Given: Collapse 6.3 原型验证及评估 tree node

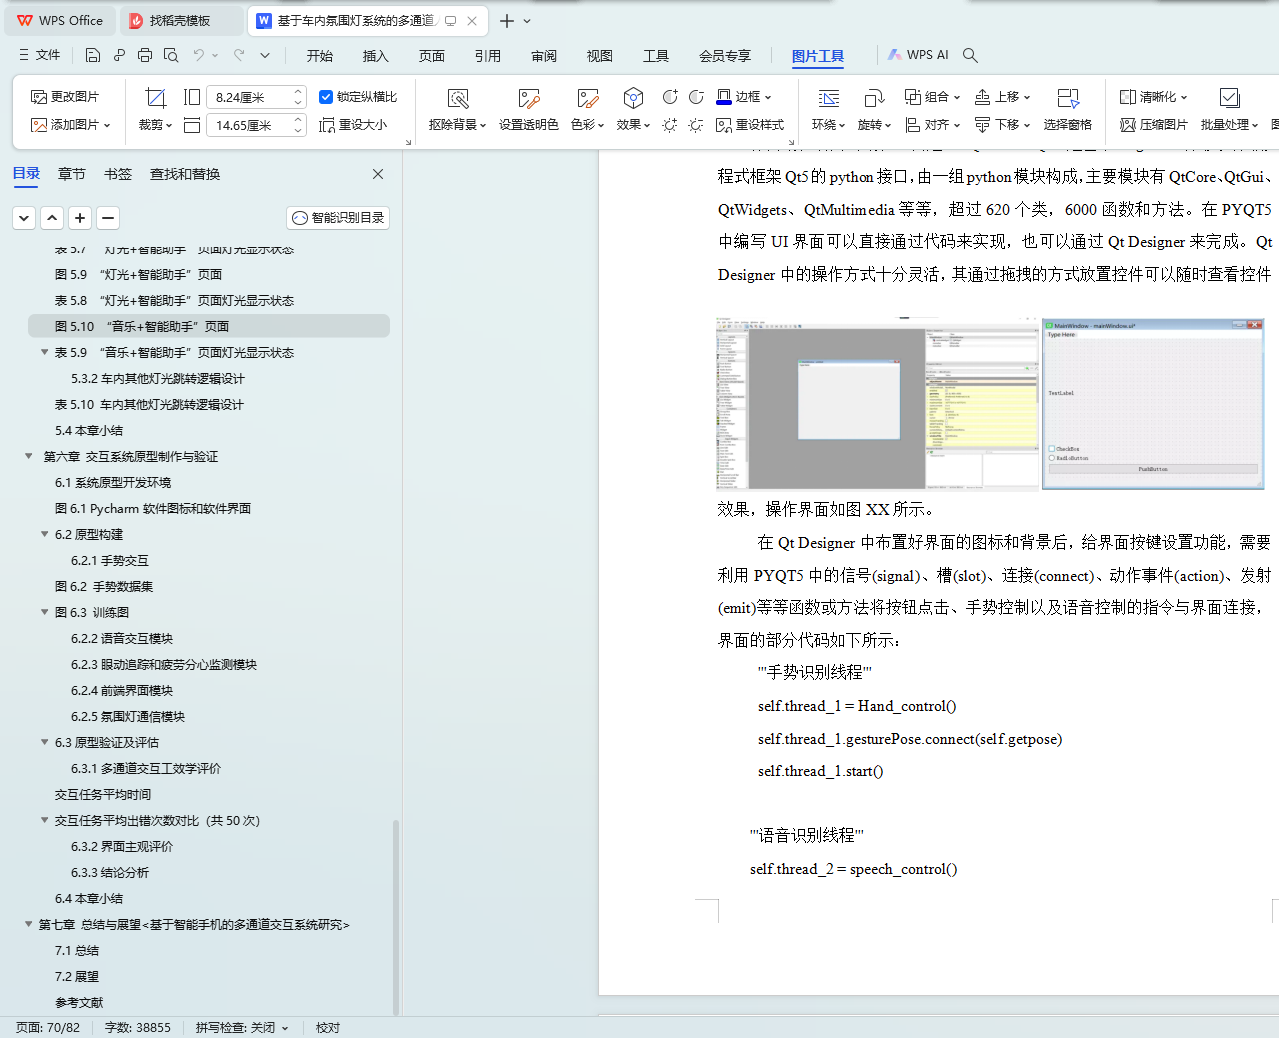Looking at the screenshot, I should pyautogui.click(x=44, y=742).
